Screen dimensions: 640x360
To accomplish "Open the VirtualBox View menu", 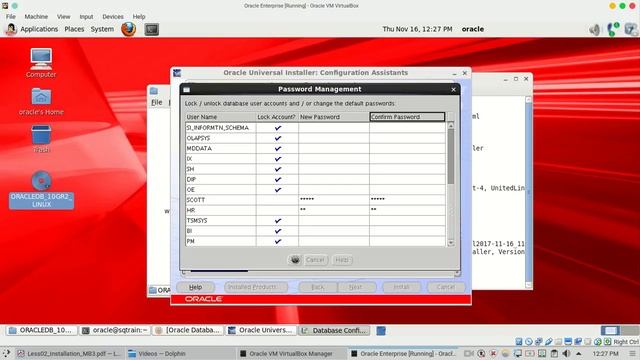I will (63, 17).
